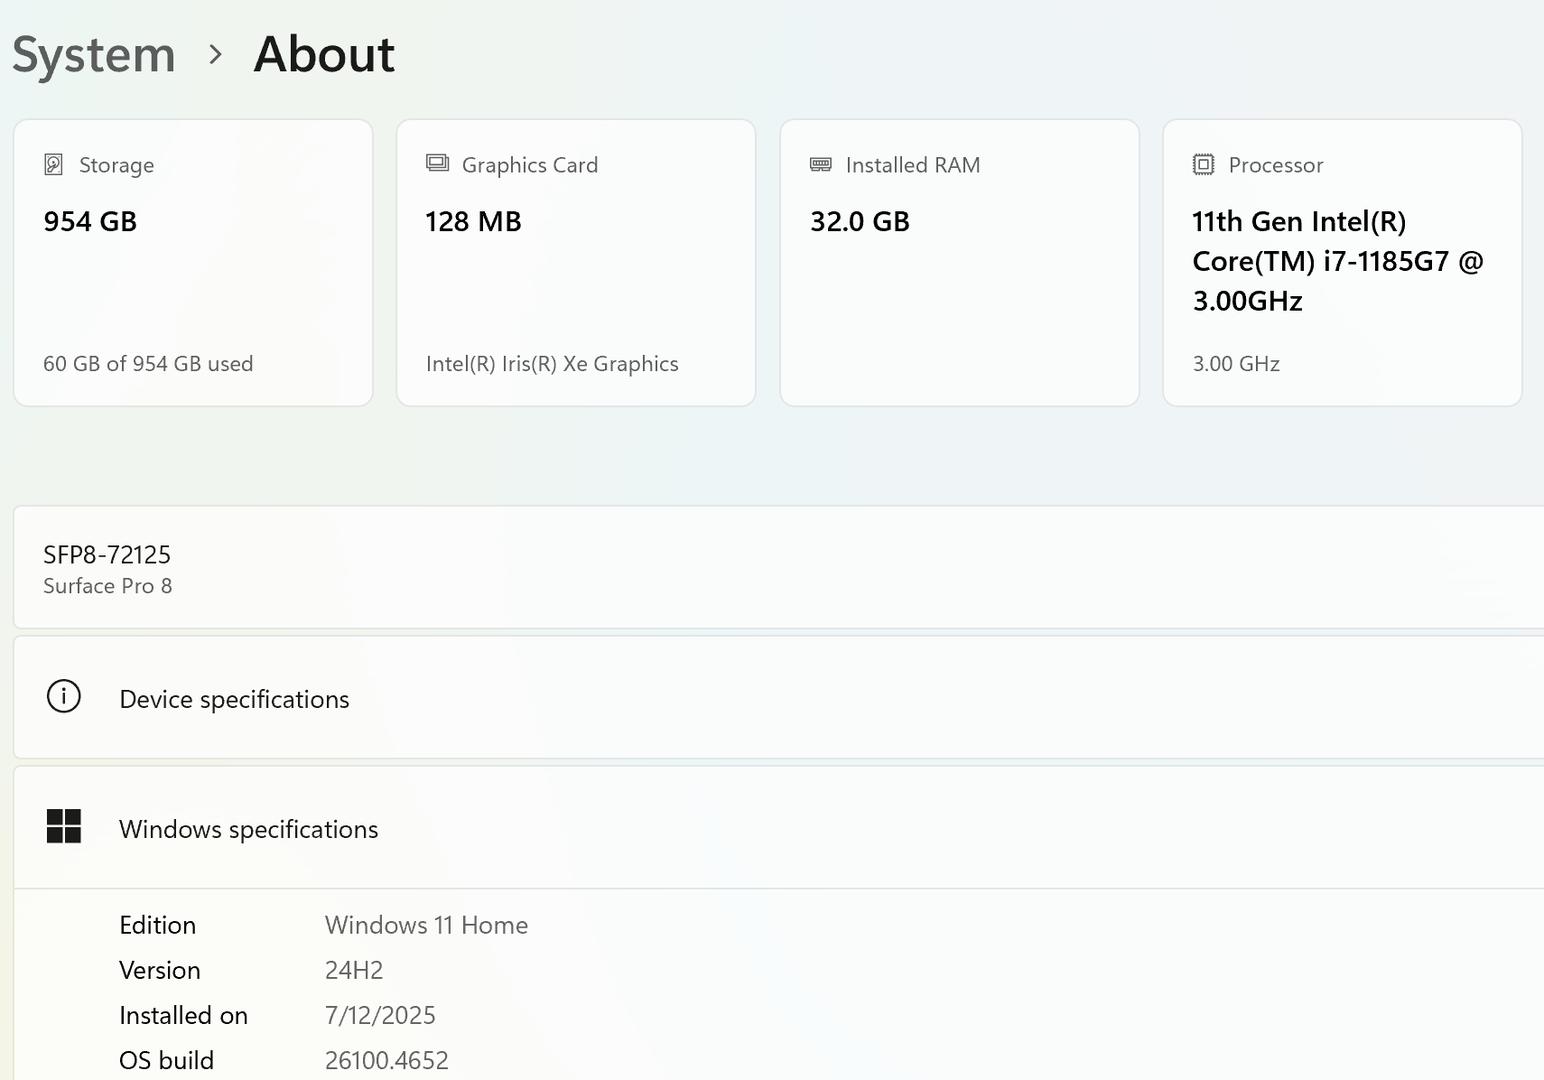1544x1080 pixels.
Task: Click the Installed RAM label
Action: 913,165
